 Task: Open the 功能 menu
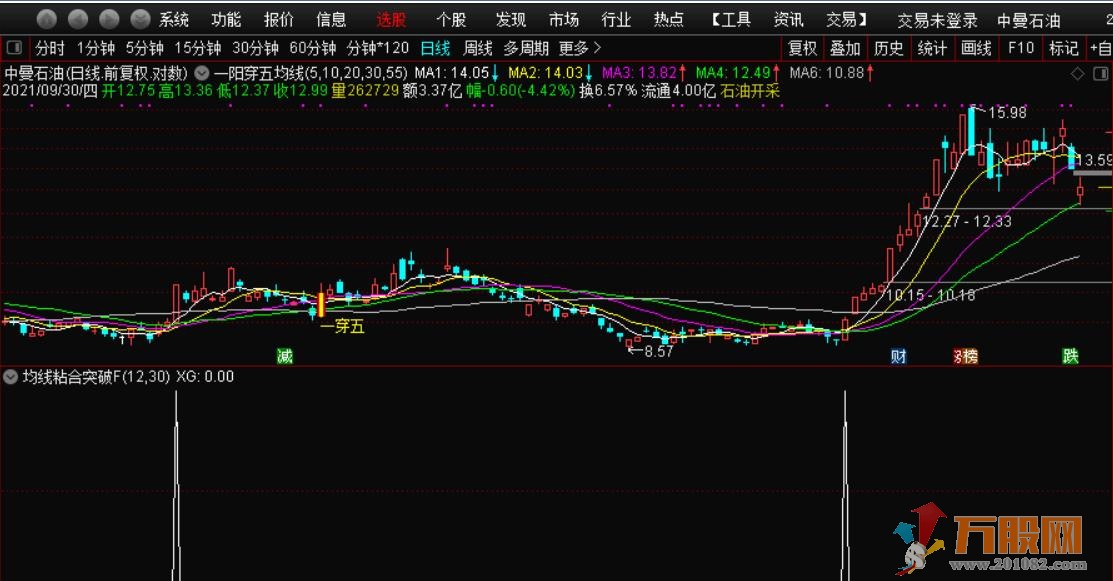pos(226,20)
